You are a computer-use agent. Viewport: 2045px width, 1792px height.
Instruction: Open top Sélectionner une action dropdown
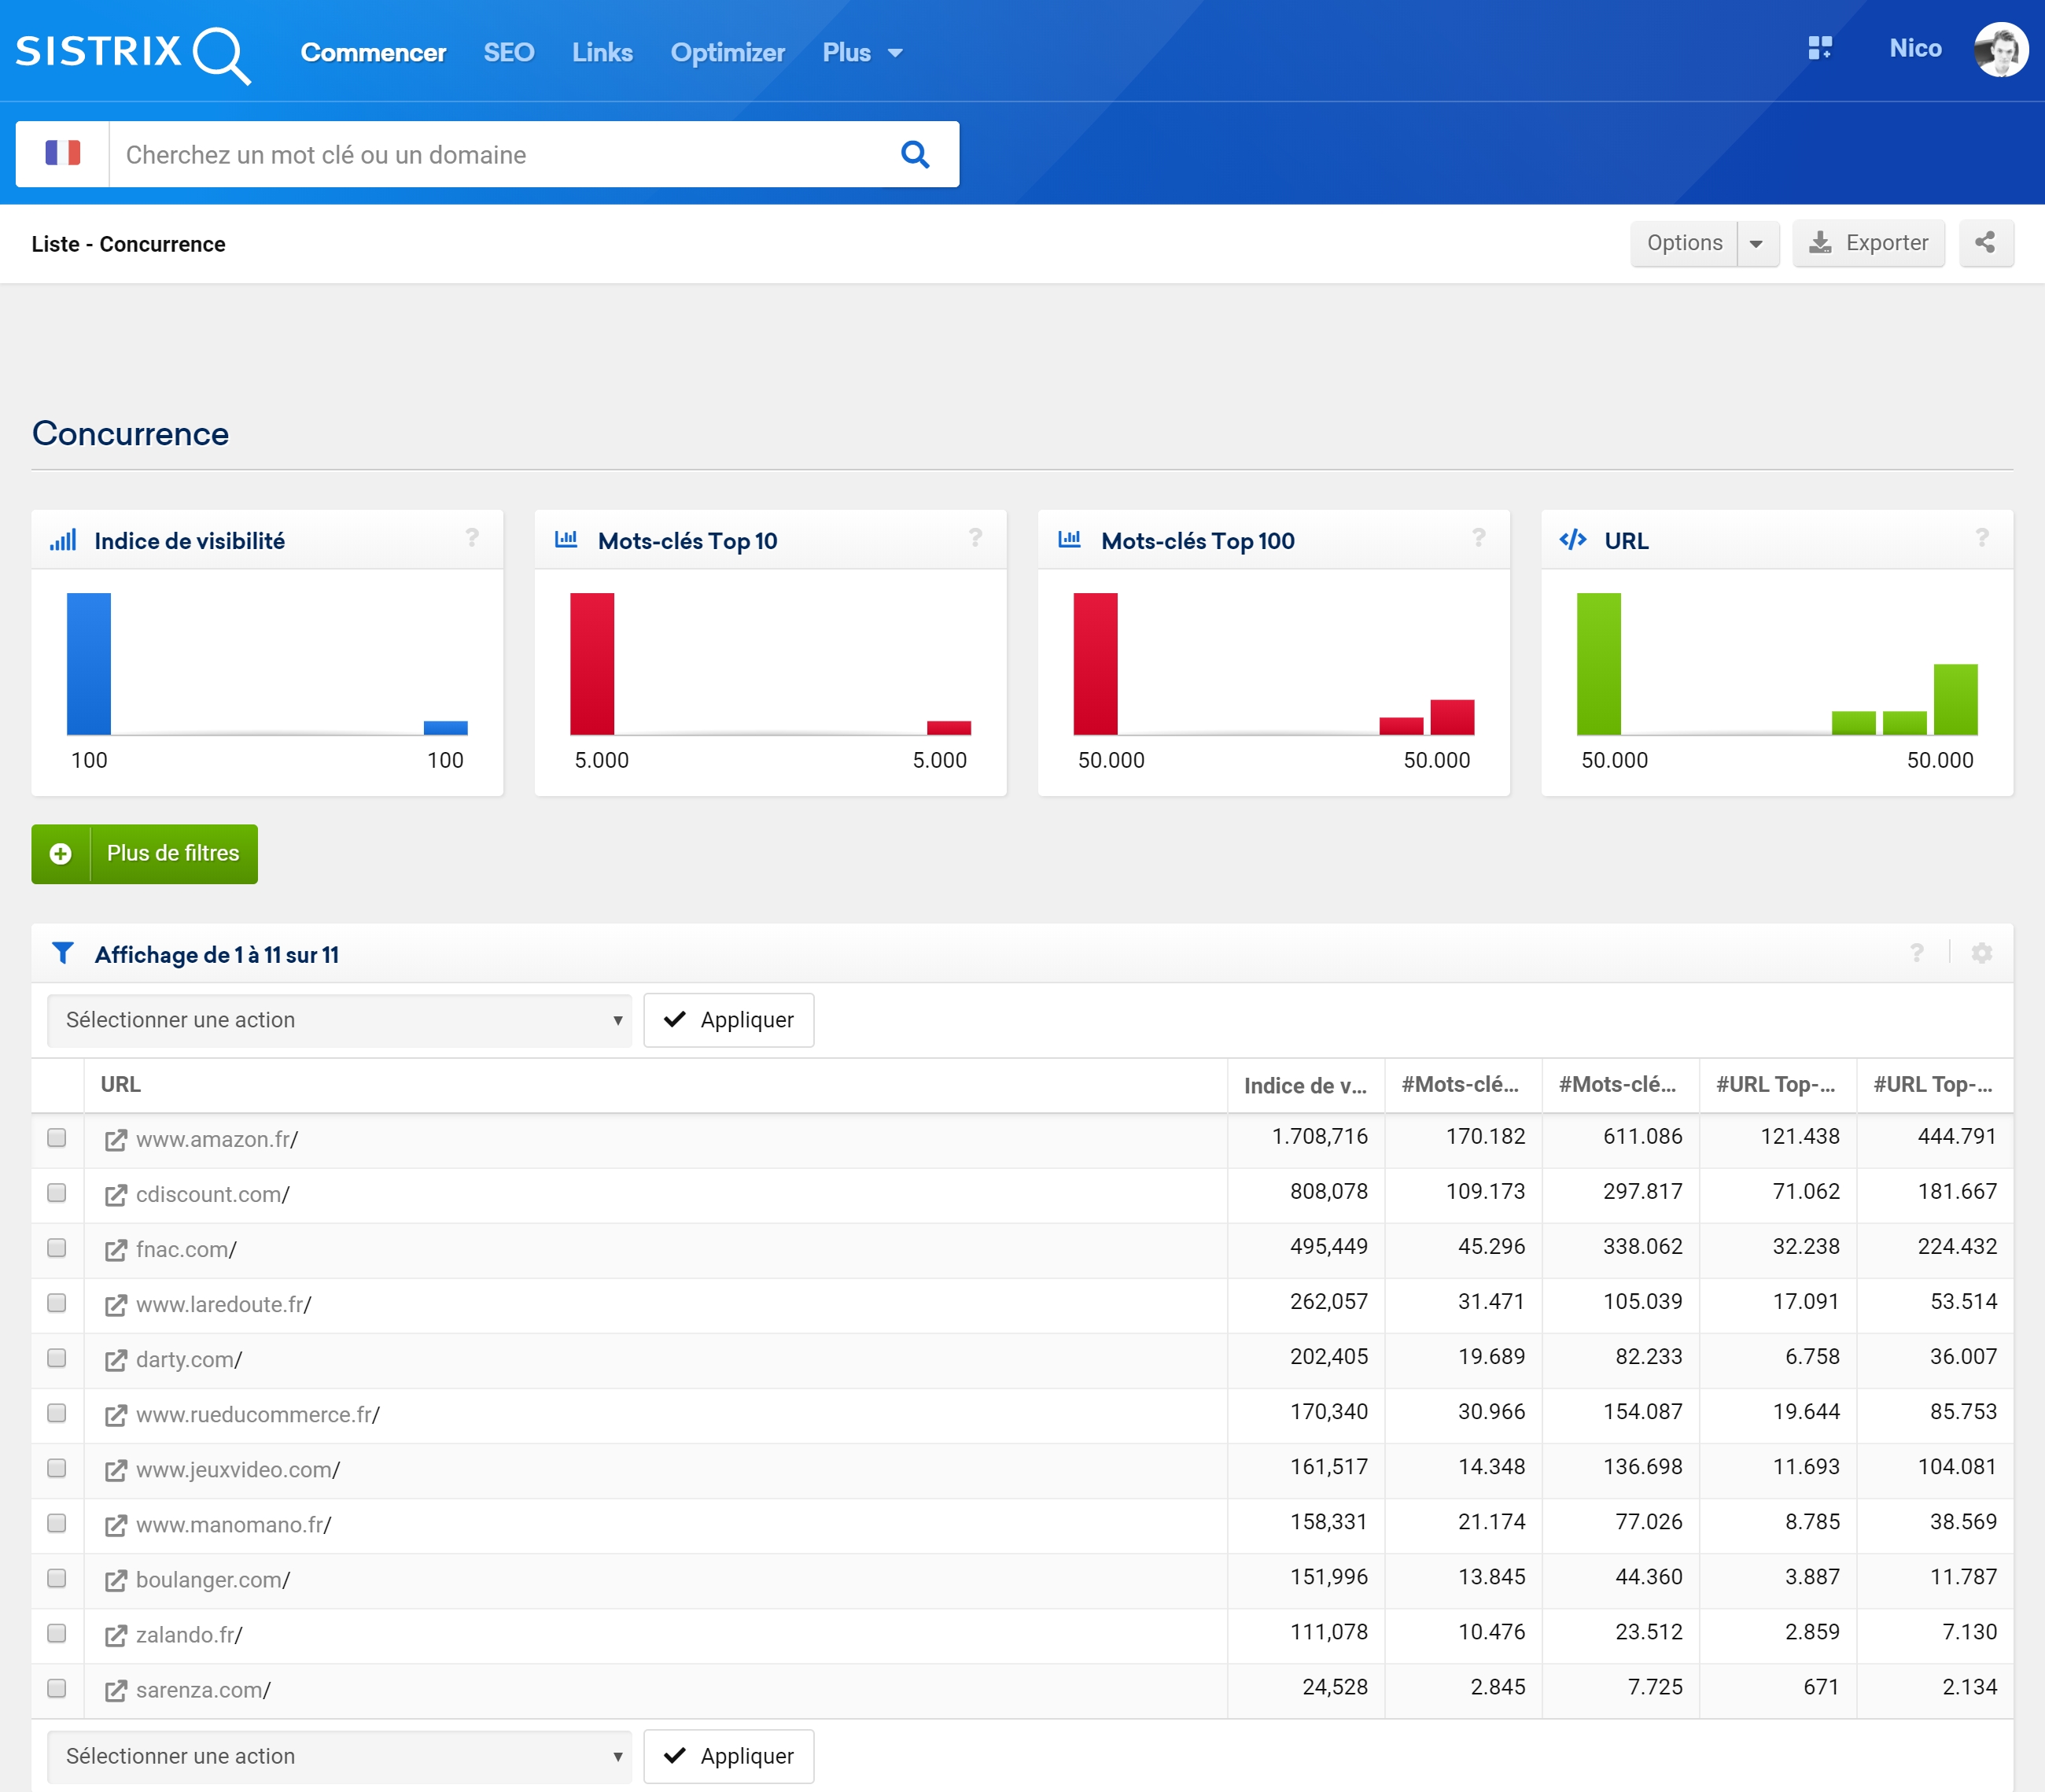pyautogui.click(x=339, y=1020)
